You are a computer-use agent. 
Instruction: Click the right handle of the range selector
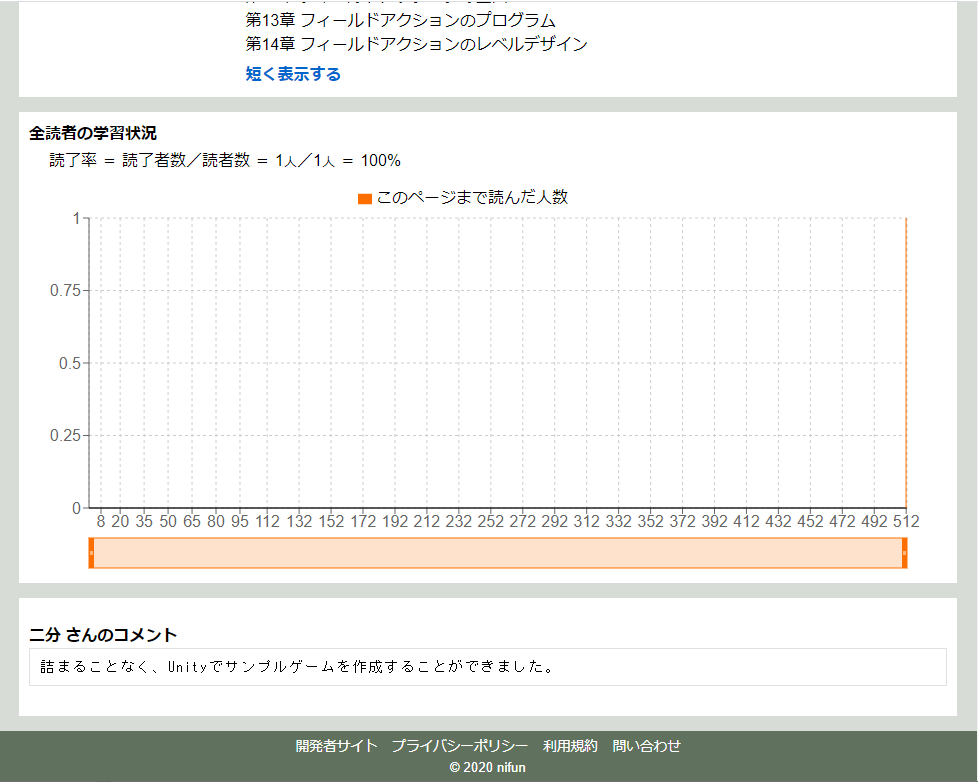tap(905, 552)
